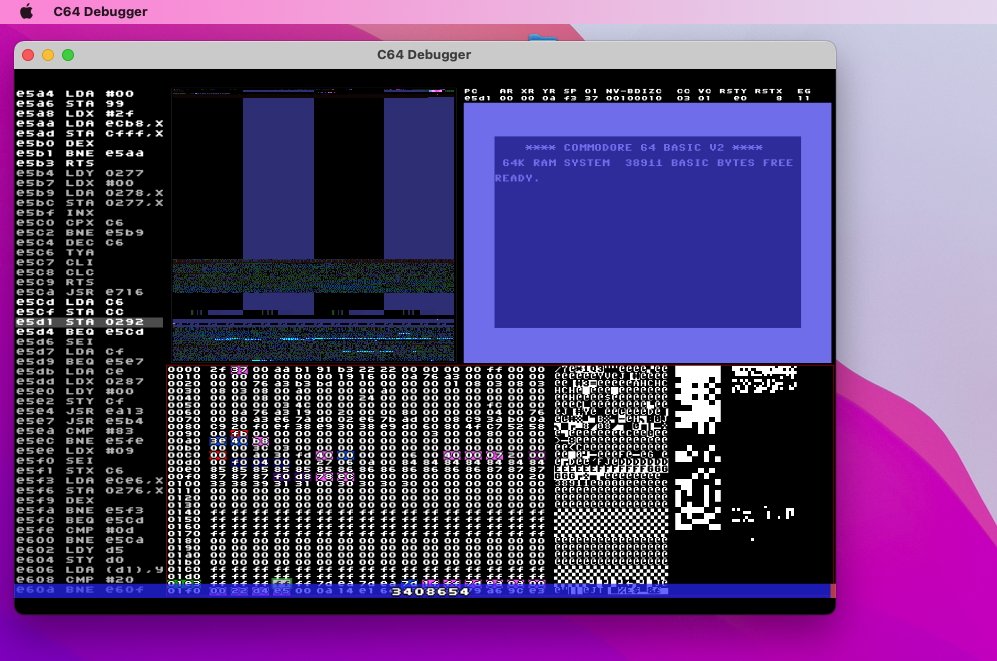Choose disassembly line e5e7 JSR e5b4

tap(80, 421)
